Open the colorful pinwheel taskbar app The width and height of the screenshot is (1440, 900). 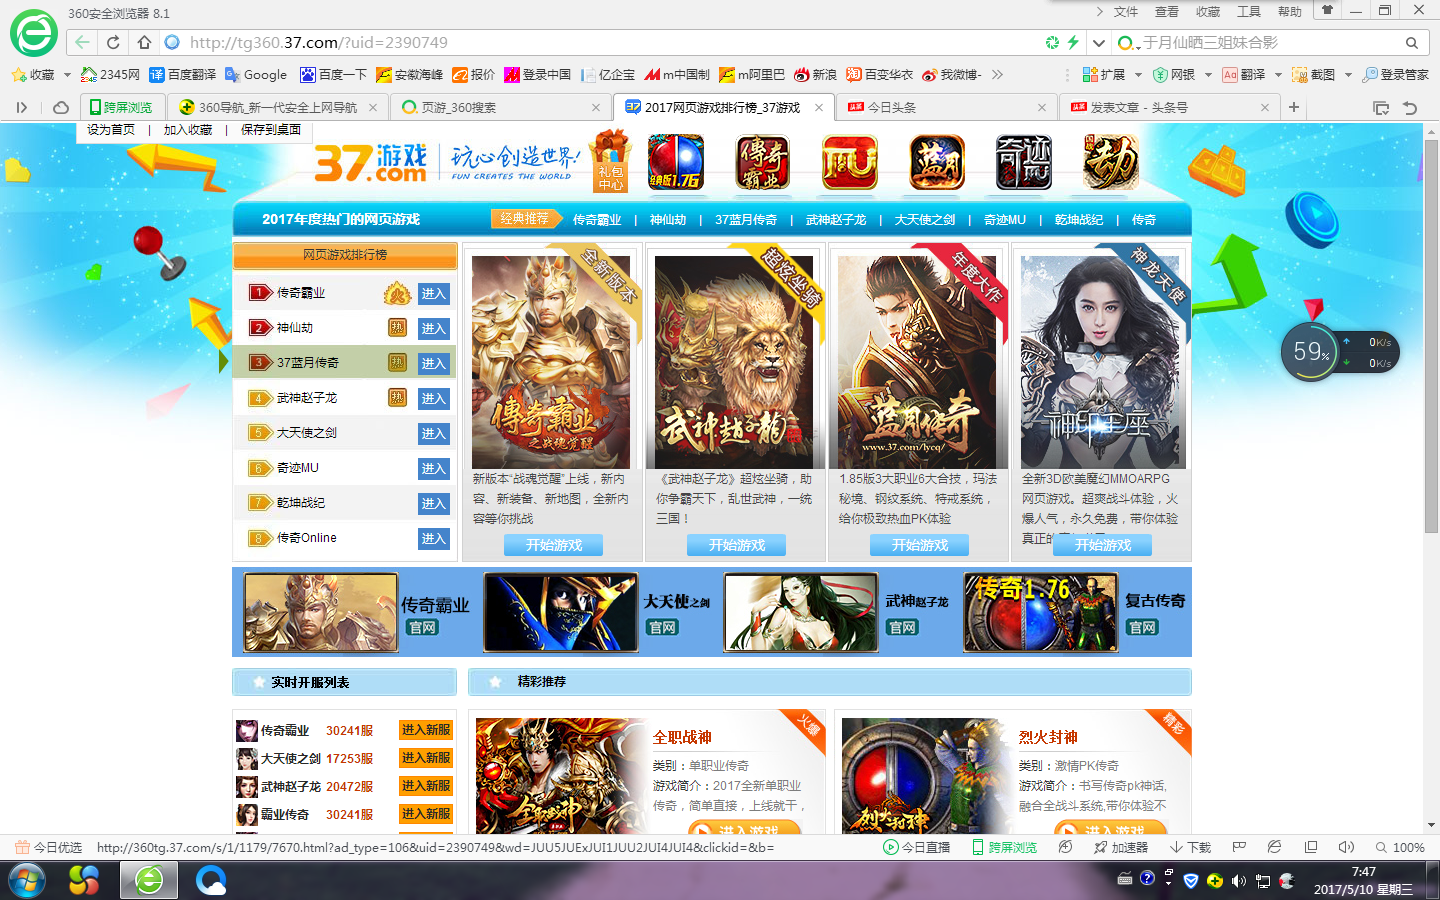(x=84, y=881)
